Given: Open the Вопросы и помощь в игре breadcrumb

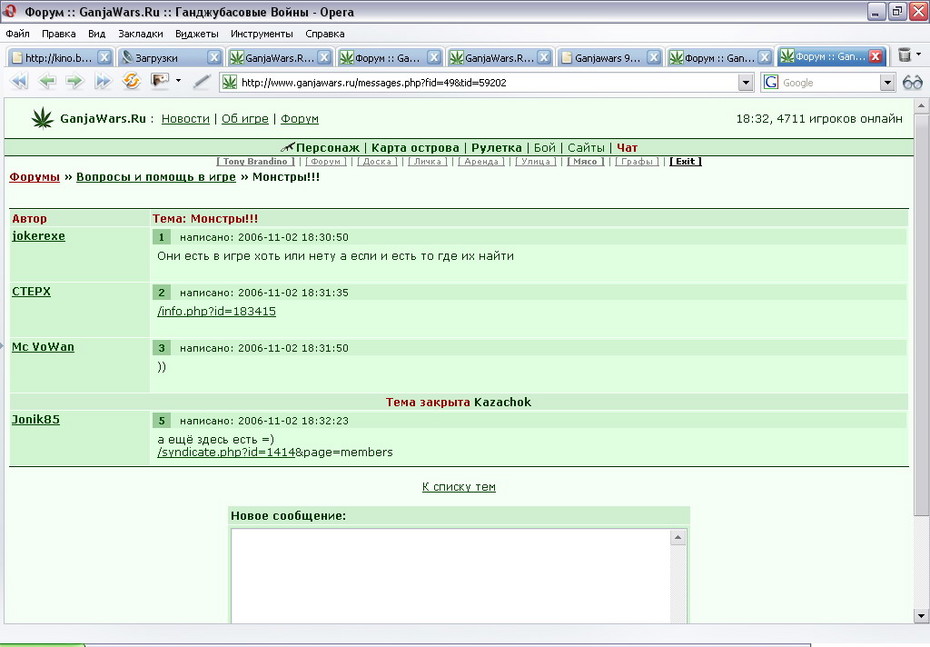Looking at the screenshot, I should [156, 177].
